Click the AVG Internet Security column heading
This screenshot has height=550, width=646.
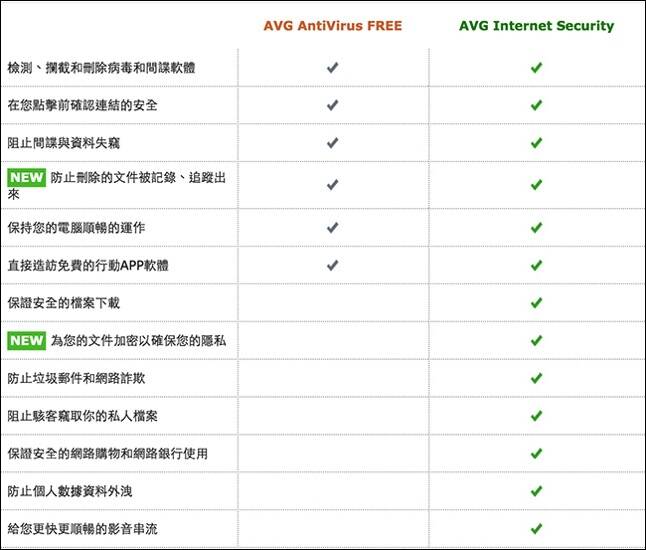coord(536,26)
